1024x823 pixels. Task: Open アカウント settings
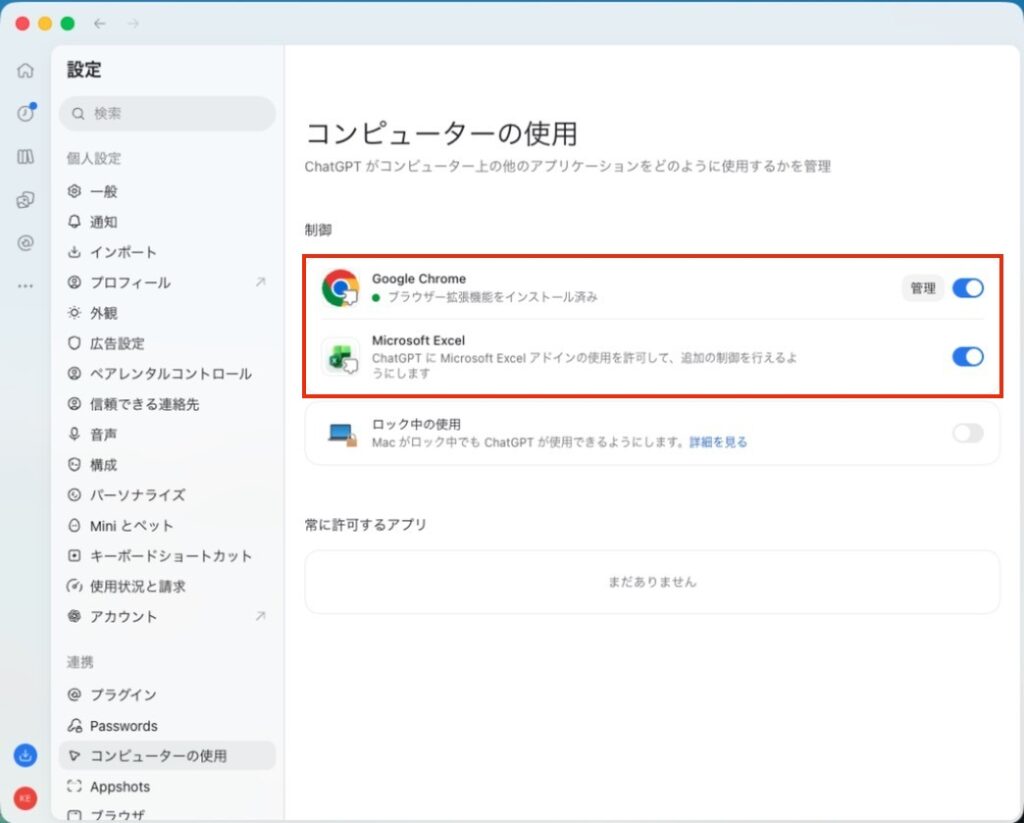[x=167, y=616]
